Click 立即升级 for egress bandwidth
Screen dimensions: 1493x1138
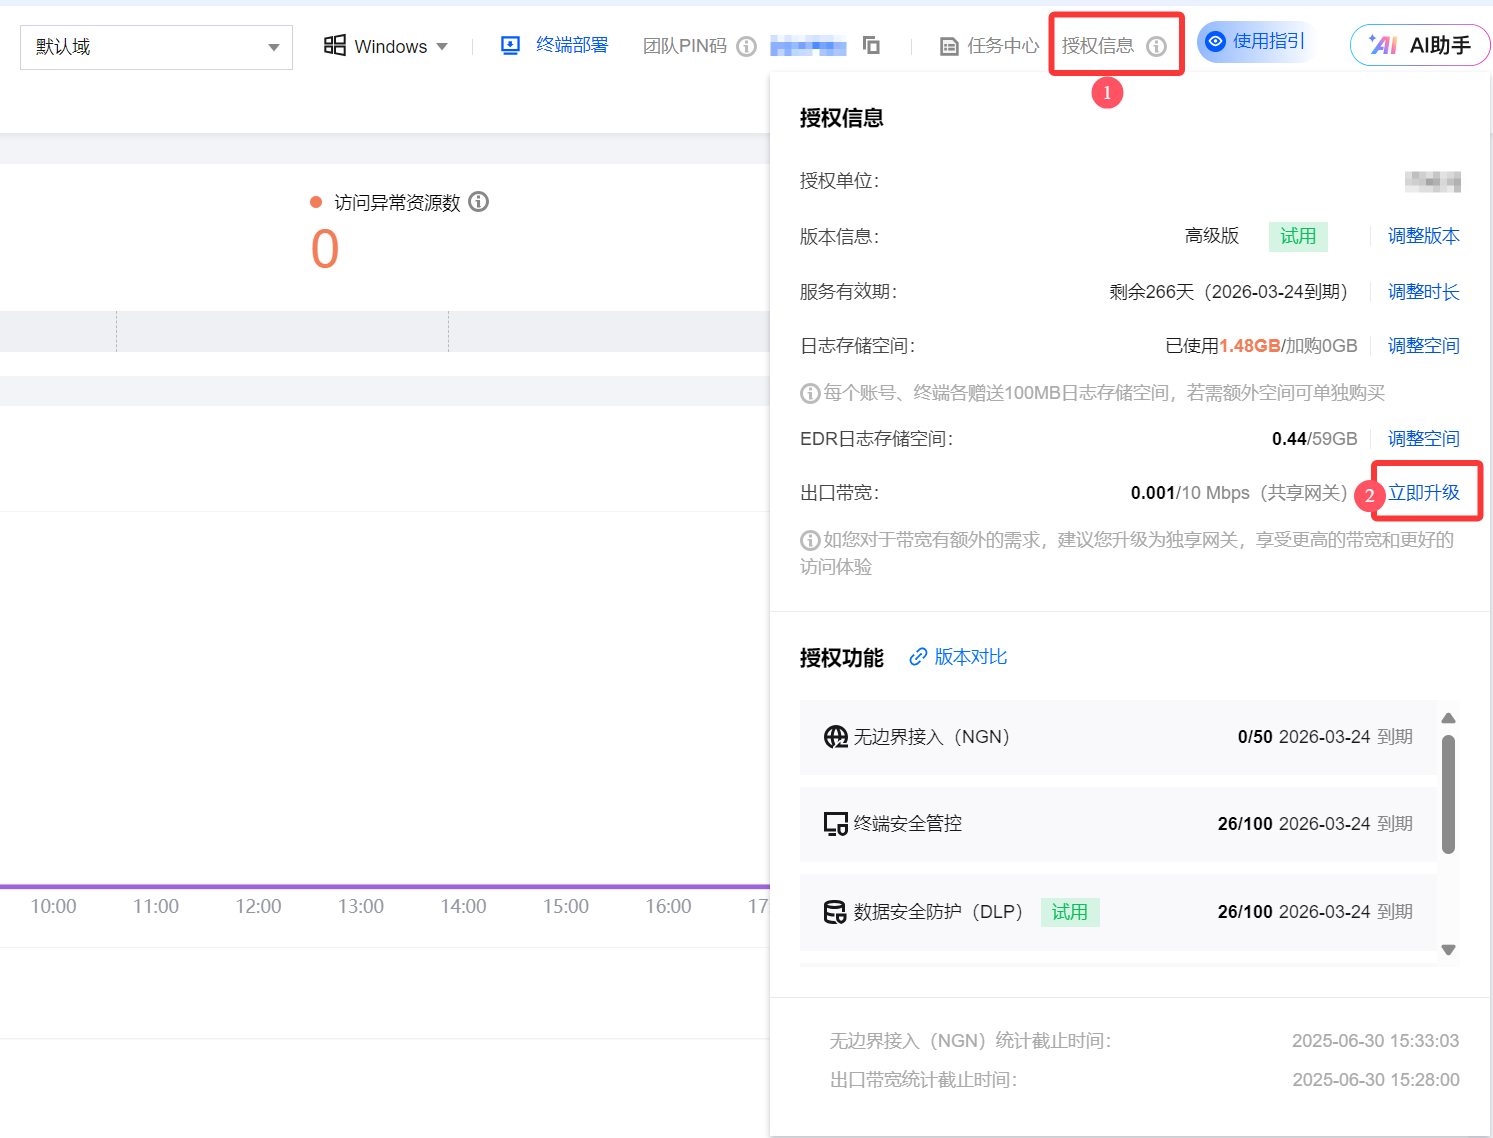point(1423,493)
